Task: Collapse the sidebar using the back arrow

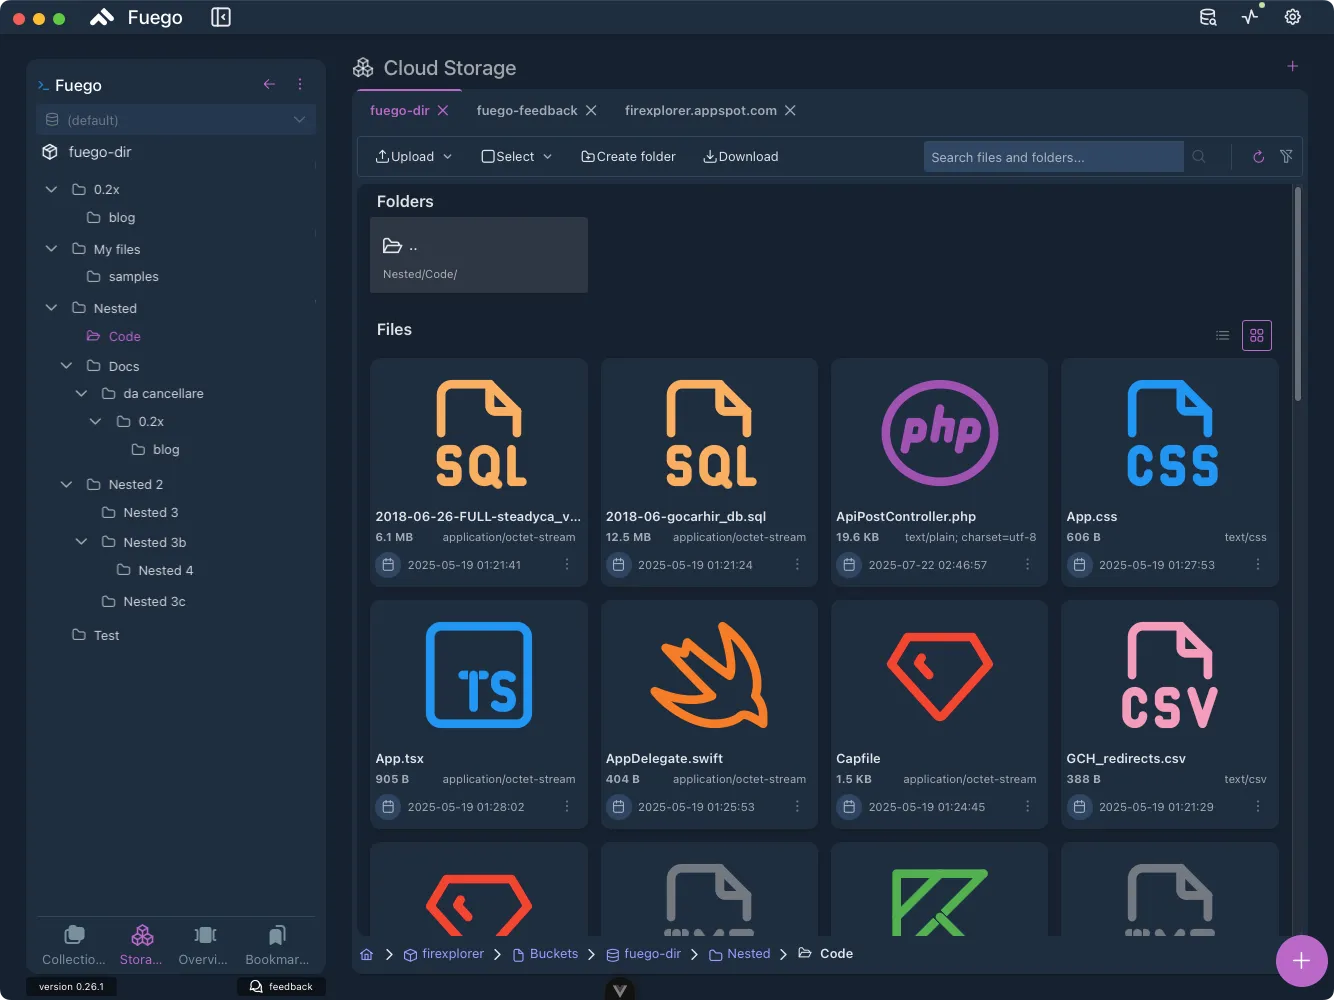Action: [x=269, y=84]
